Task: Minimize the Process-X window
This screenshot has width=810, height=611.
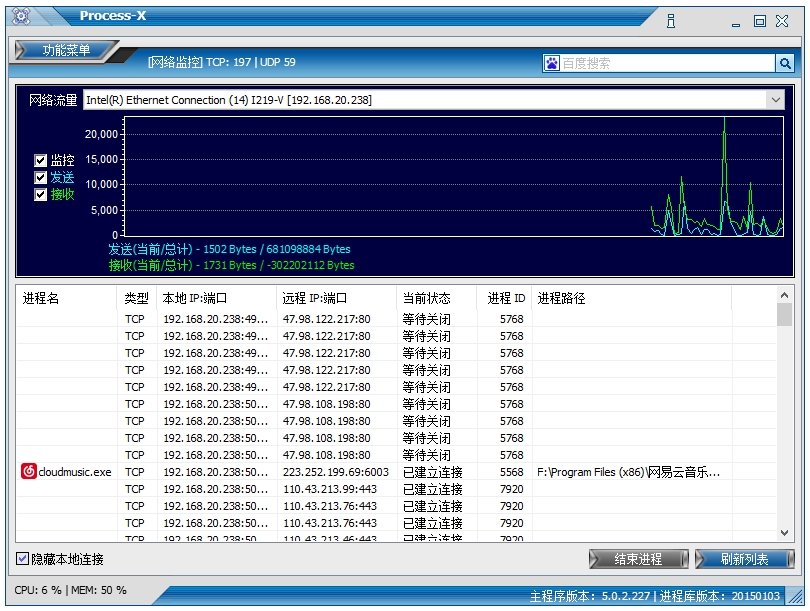Action: coord(736,23)
